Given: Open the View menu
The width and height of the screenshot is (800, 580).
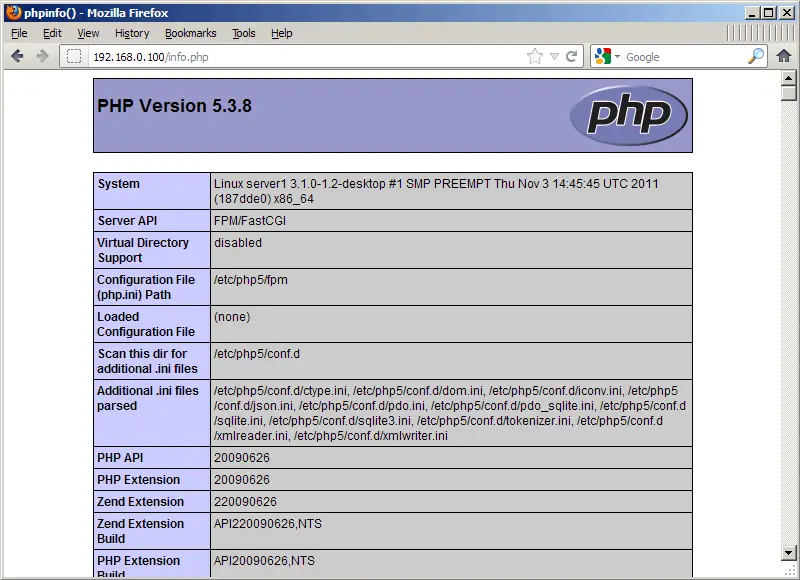Looking at the screenshot, I should point(88,33).
